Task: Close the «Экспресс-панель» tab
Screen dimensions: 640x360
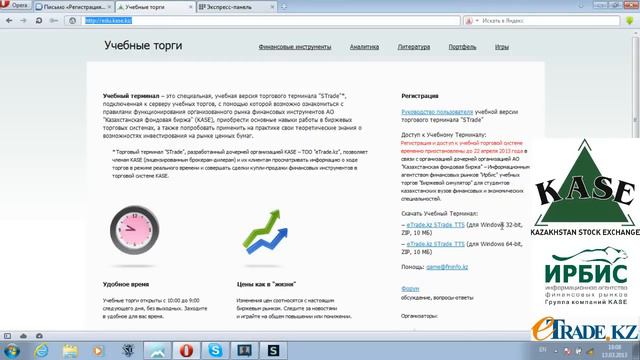Action: click(x=272, y=7)
